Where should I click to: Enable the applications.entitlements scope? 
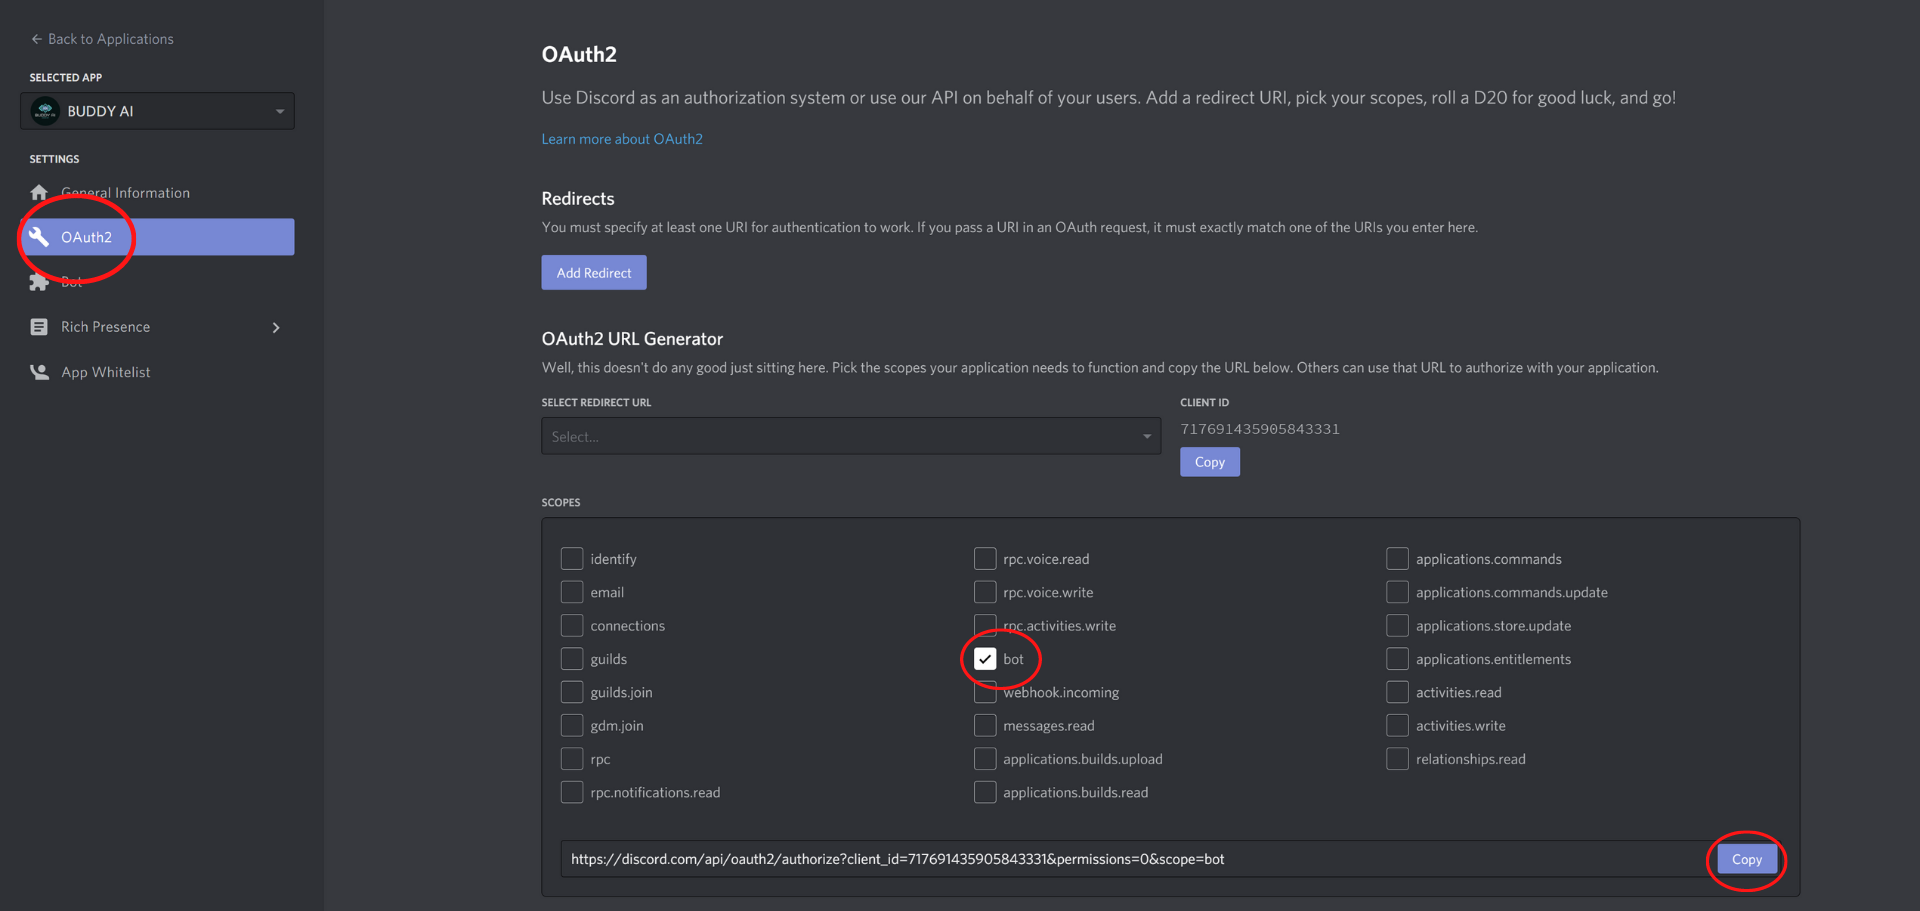(1397, 659)
